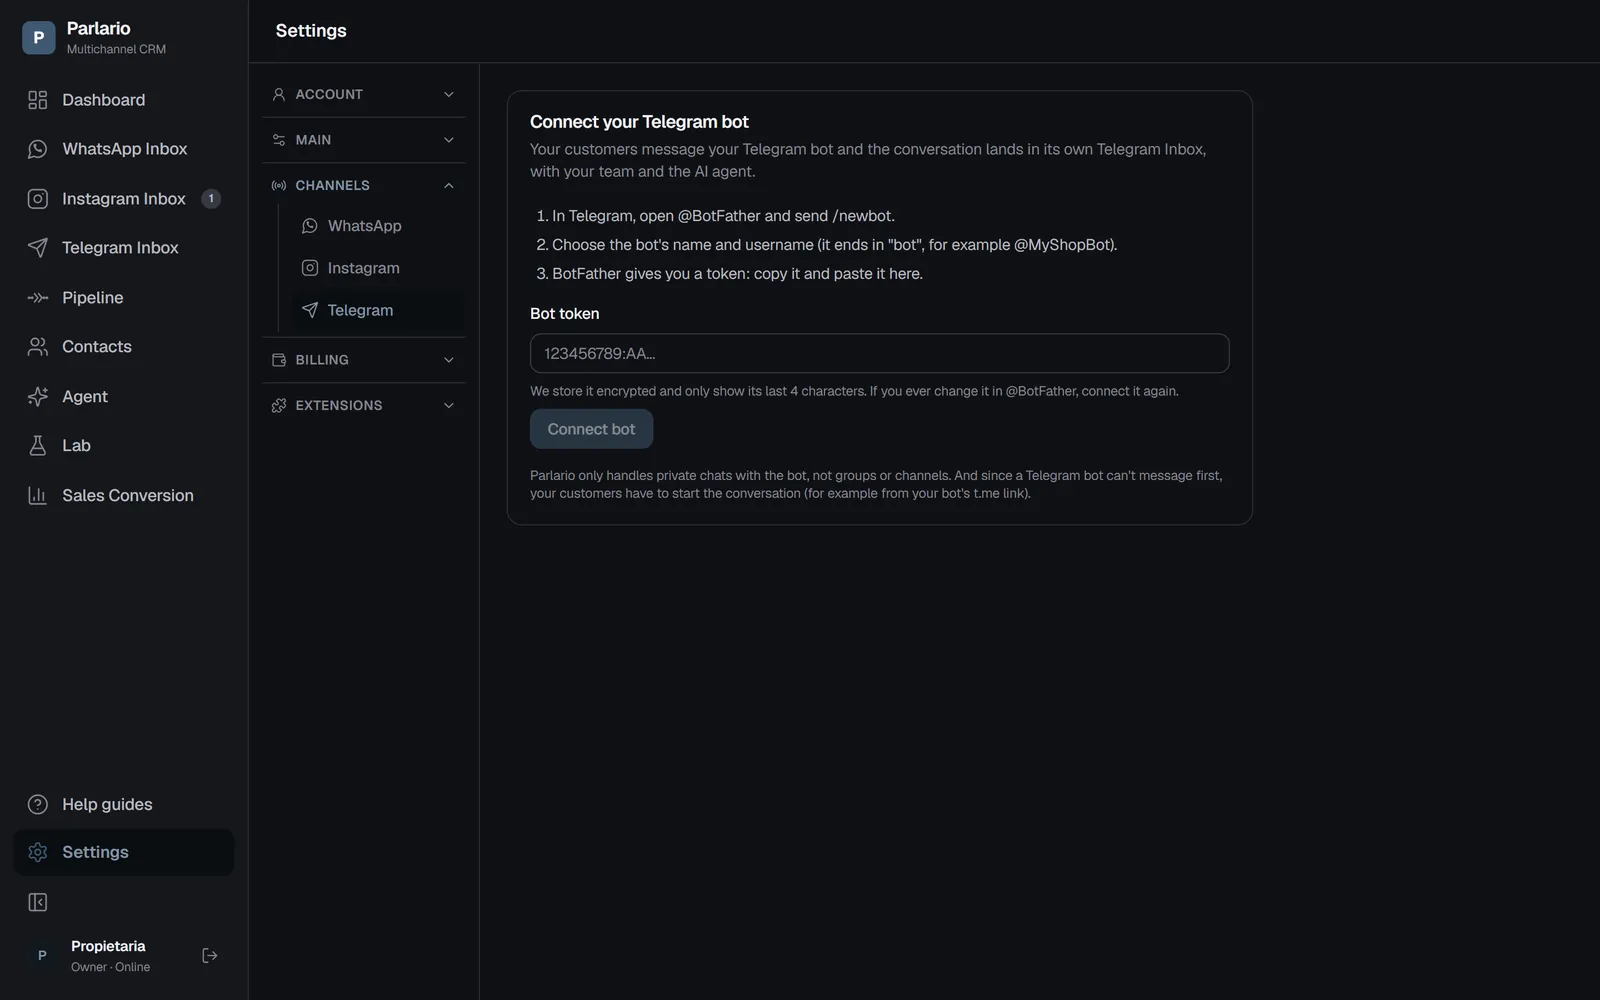
Task: Click the unread badge on Instagram Inbox
Action: [x=211, y=199]
